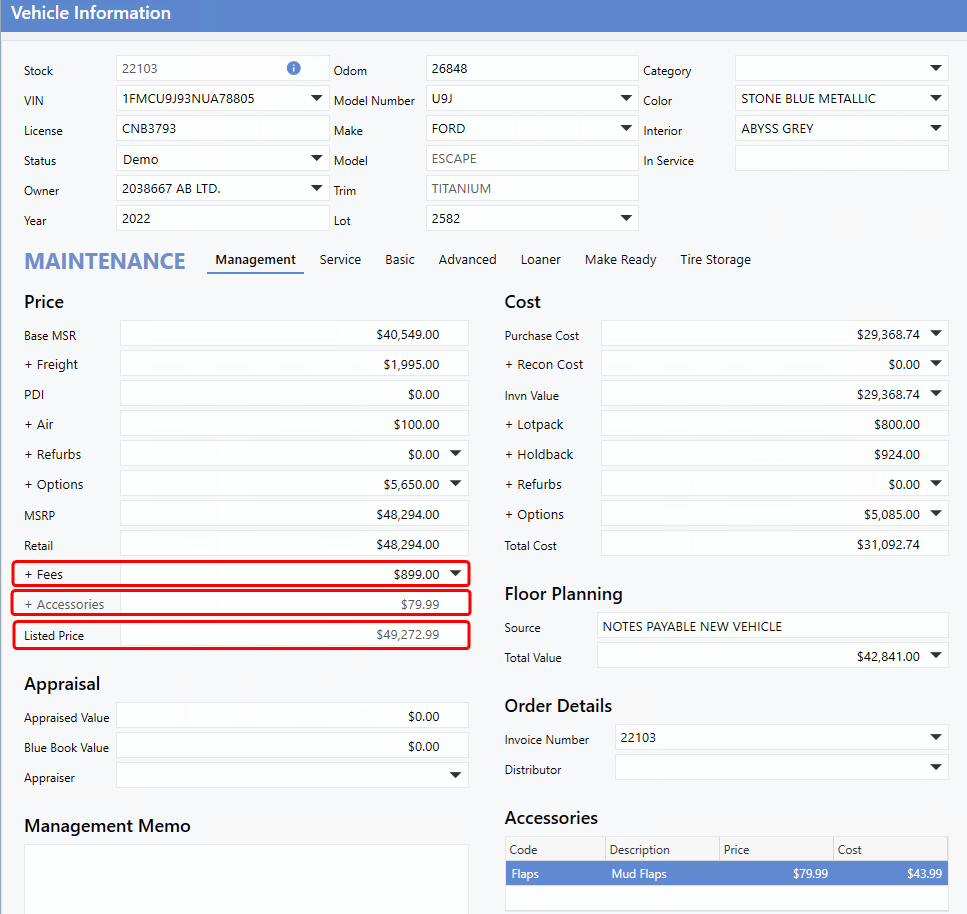Select the Tire Storage tab
This screenshot has width=967, height=914.
pyautogui.click(x=715, y=259)
